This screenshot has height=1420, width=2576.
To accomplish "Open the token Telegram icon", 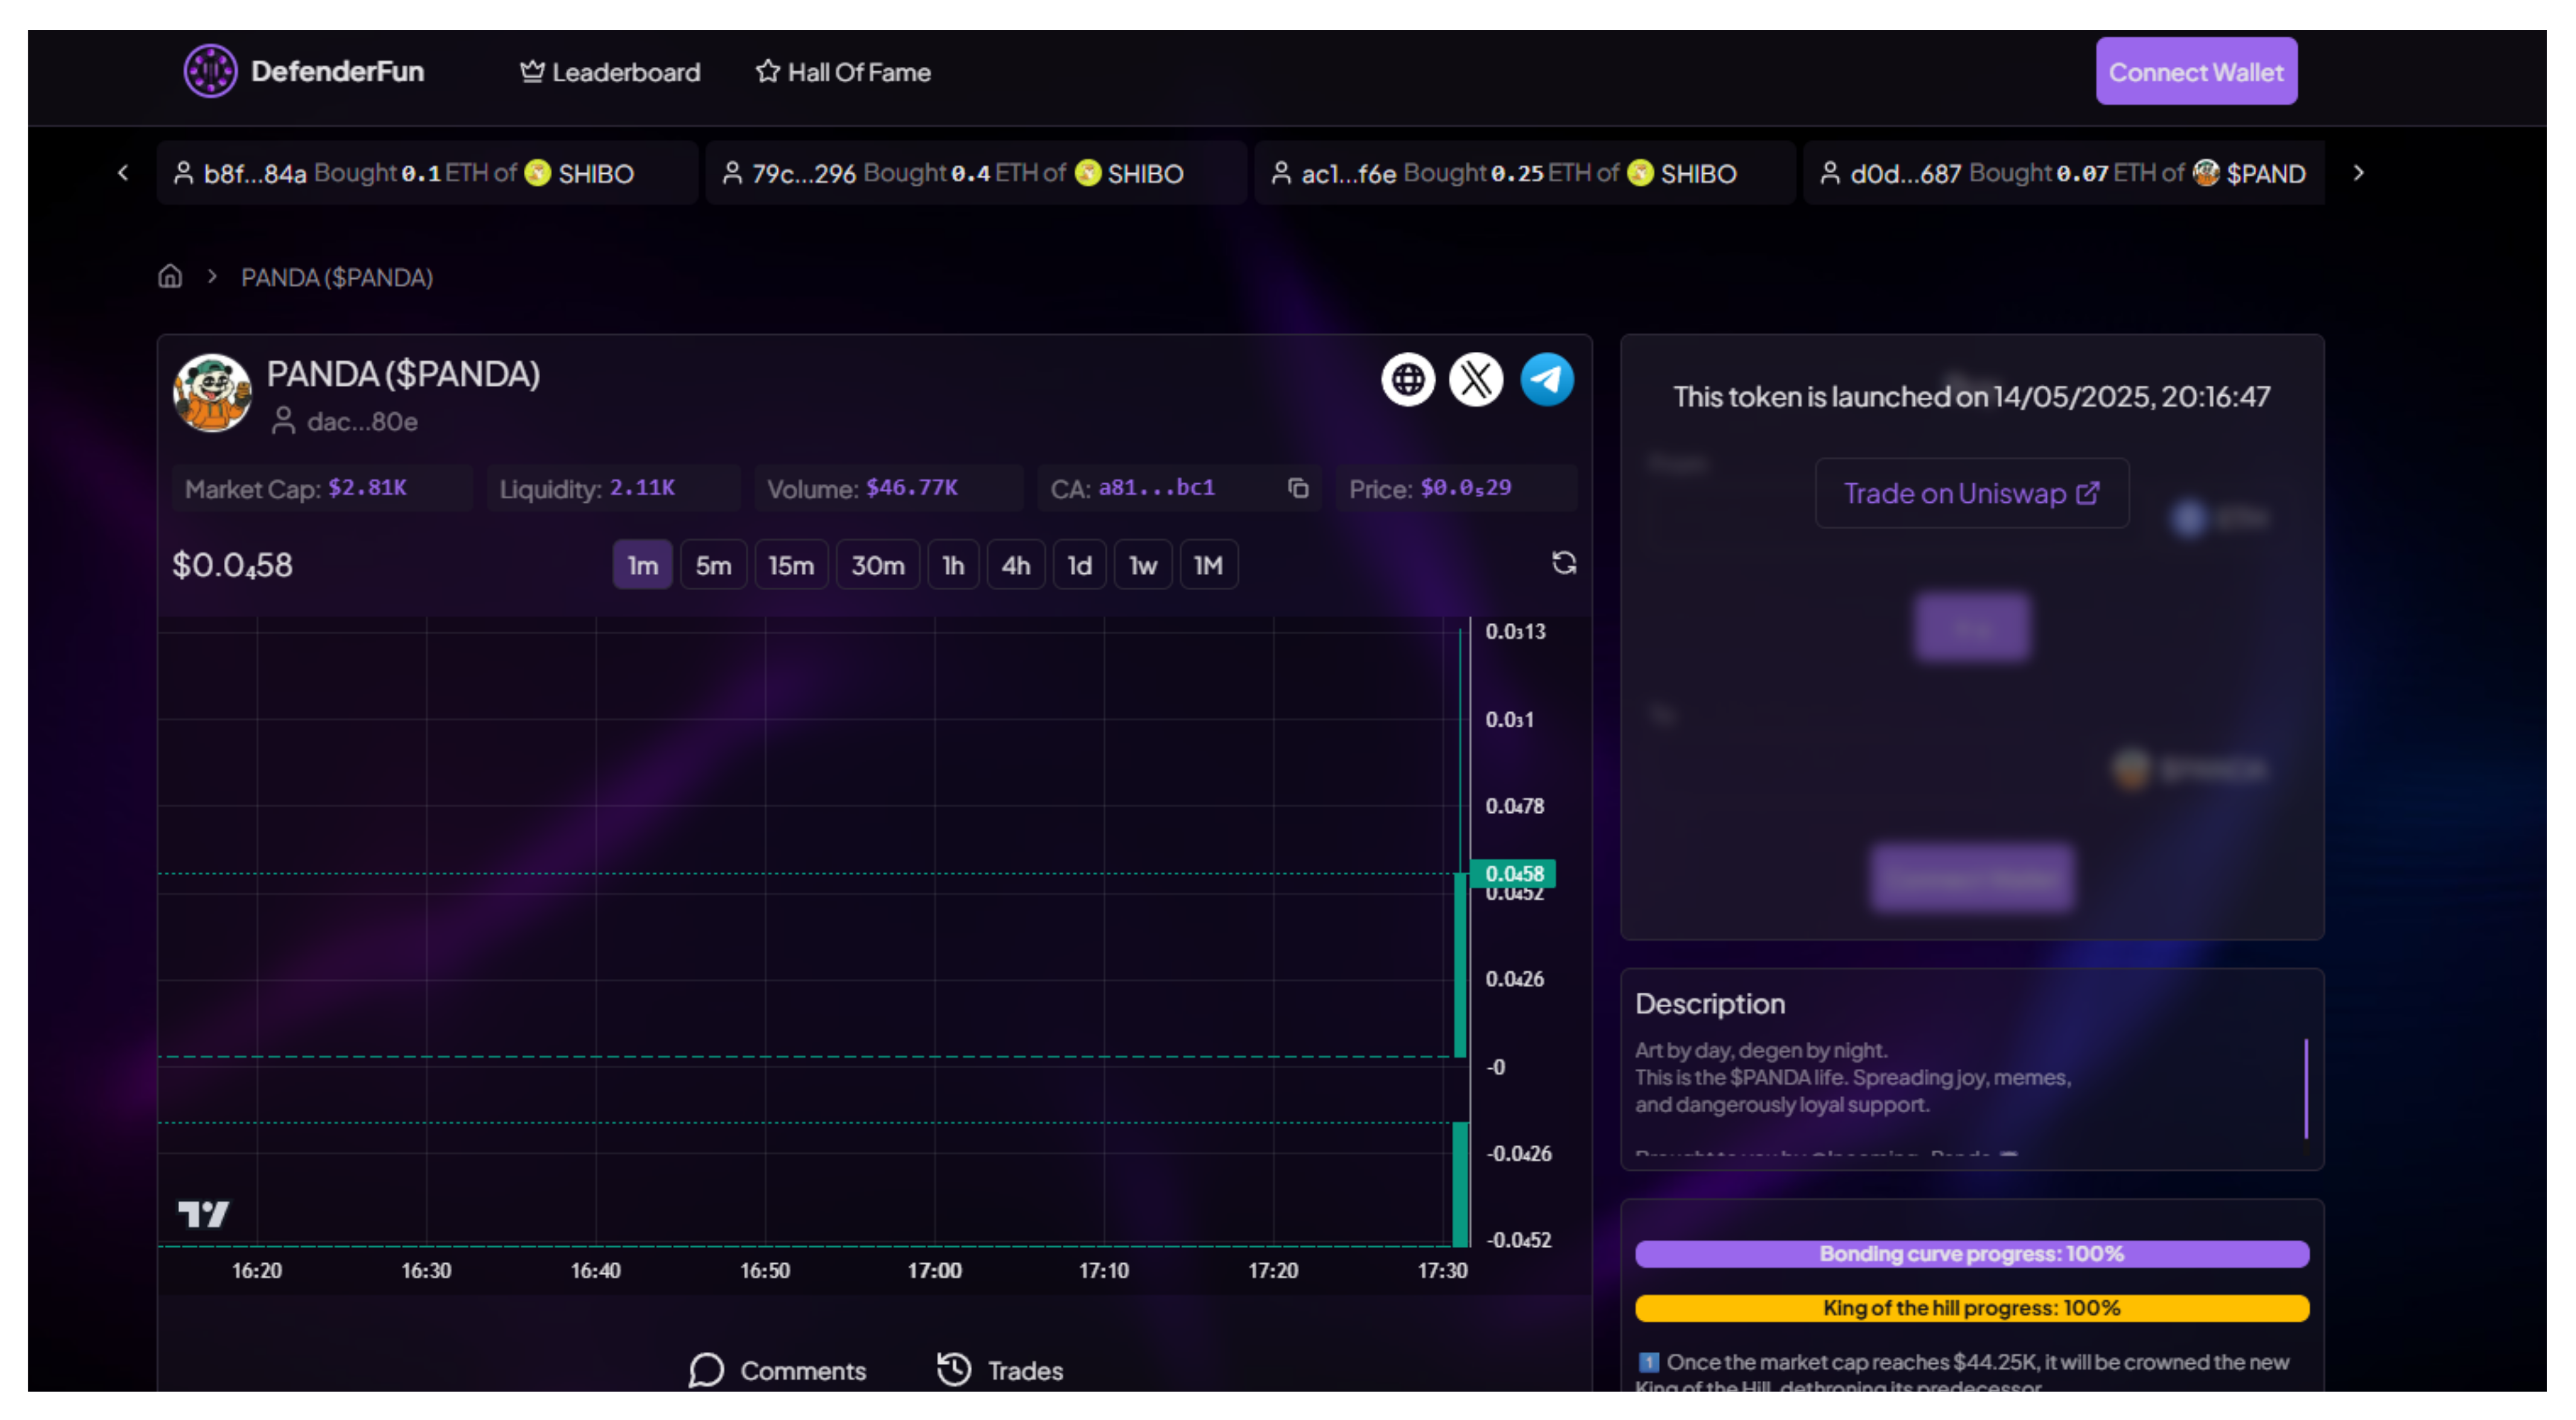I will pyautogui.click(x=1546, y=379).
